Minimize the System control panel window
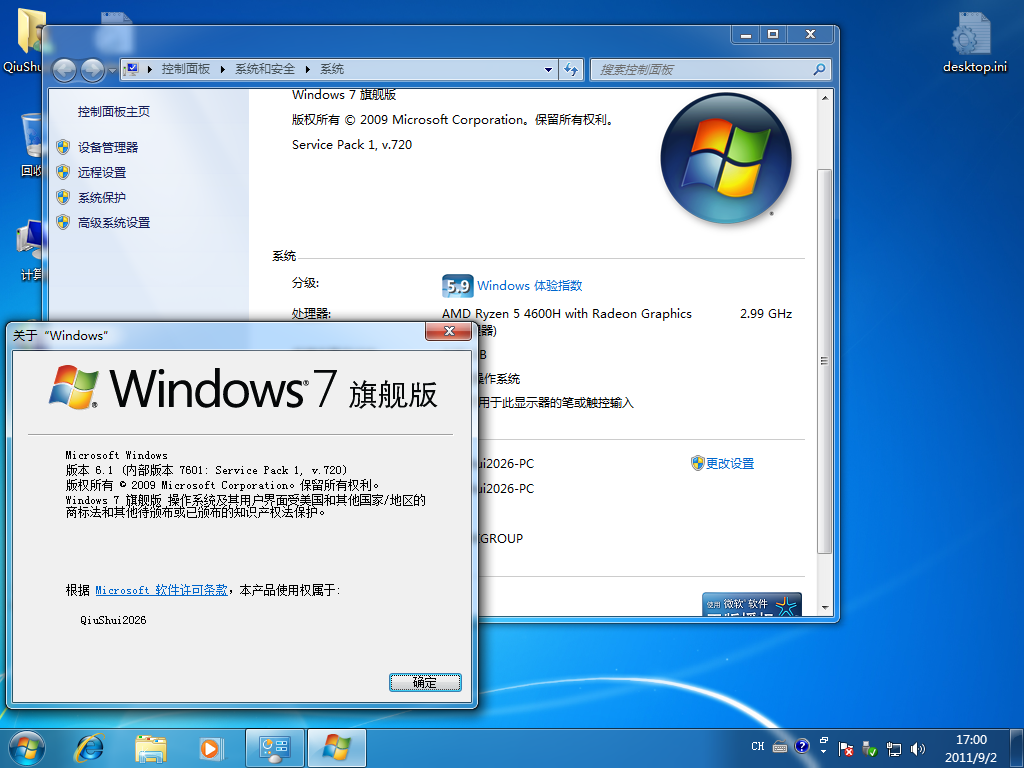Screen dimensions: 1024x768 coord(745,34)
